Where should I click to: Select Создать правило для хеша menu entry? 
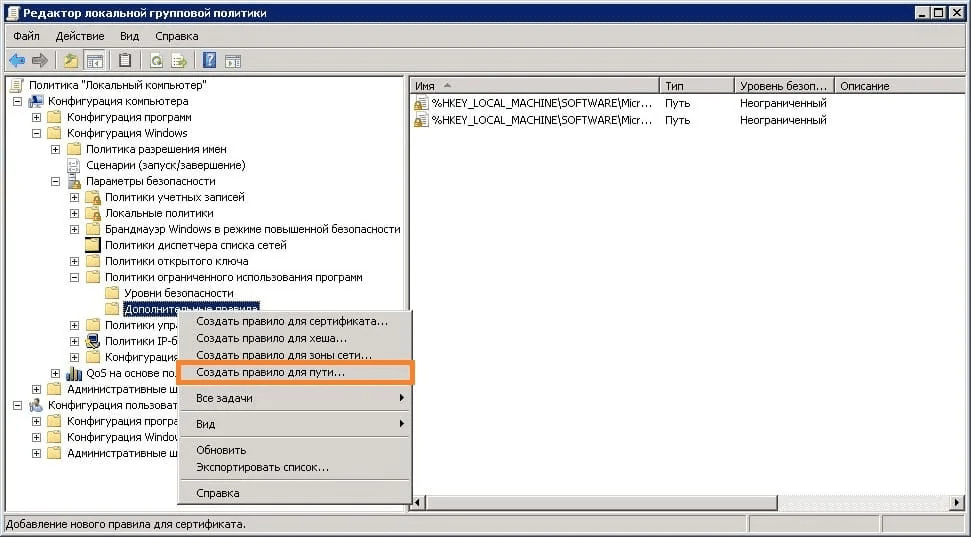pyautogui.click(x=271, y=338)
